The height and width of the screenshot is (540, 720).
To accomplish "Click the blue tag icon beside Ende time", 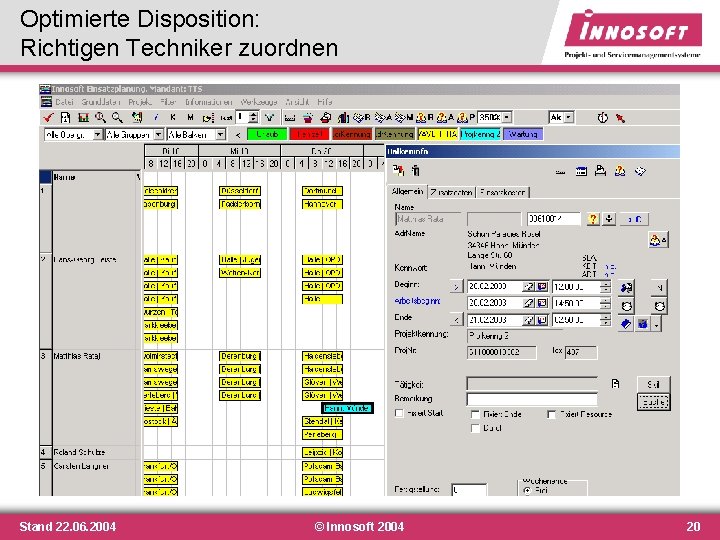I will (625, 324).
